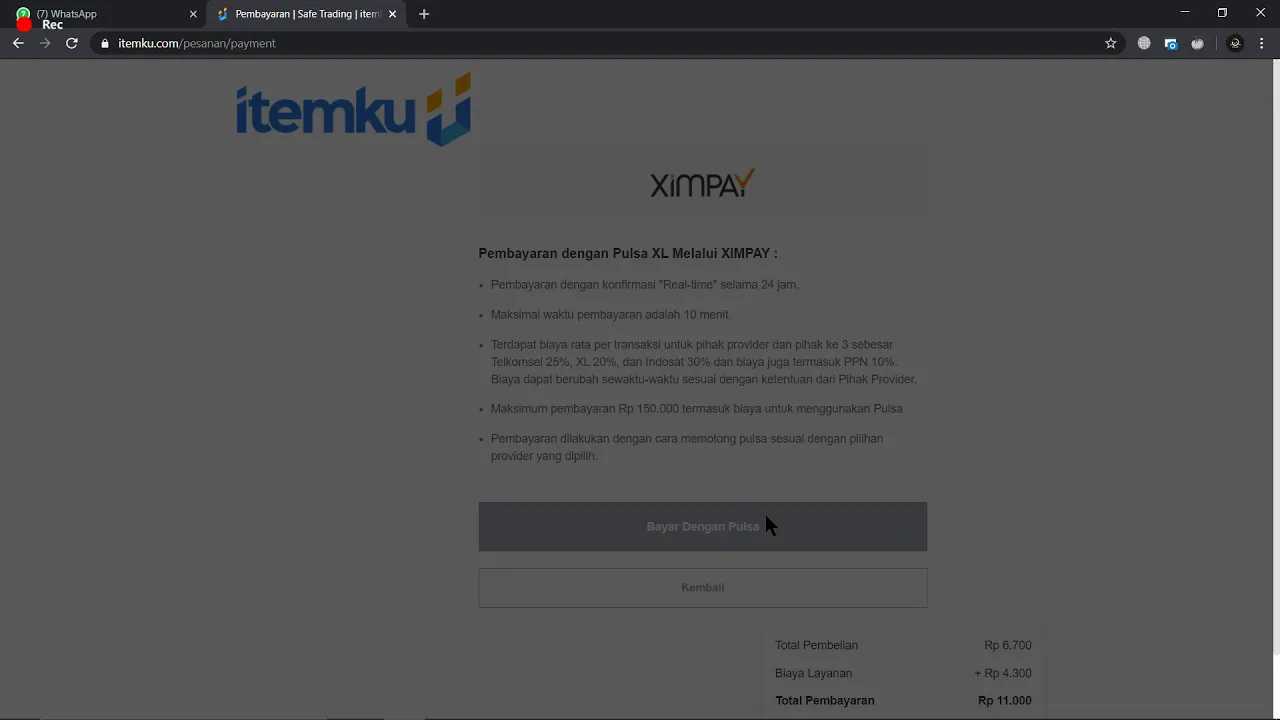Click the address bar URL
This screenshot has height=720, width=1280.
tap(197, 43)
